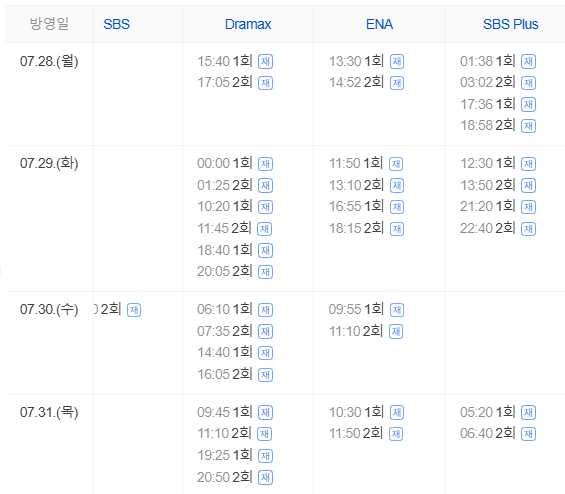Click rerun icon for Dramax 00:00 episode 1

(x=265, y=164)
